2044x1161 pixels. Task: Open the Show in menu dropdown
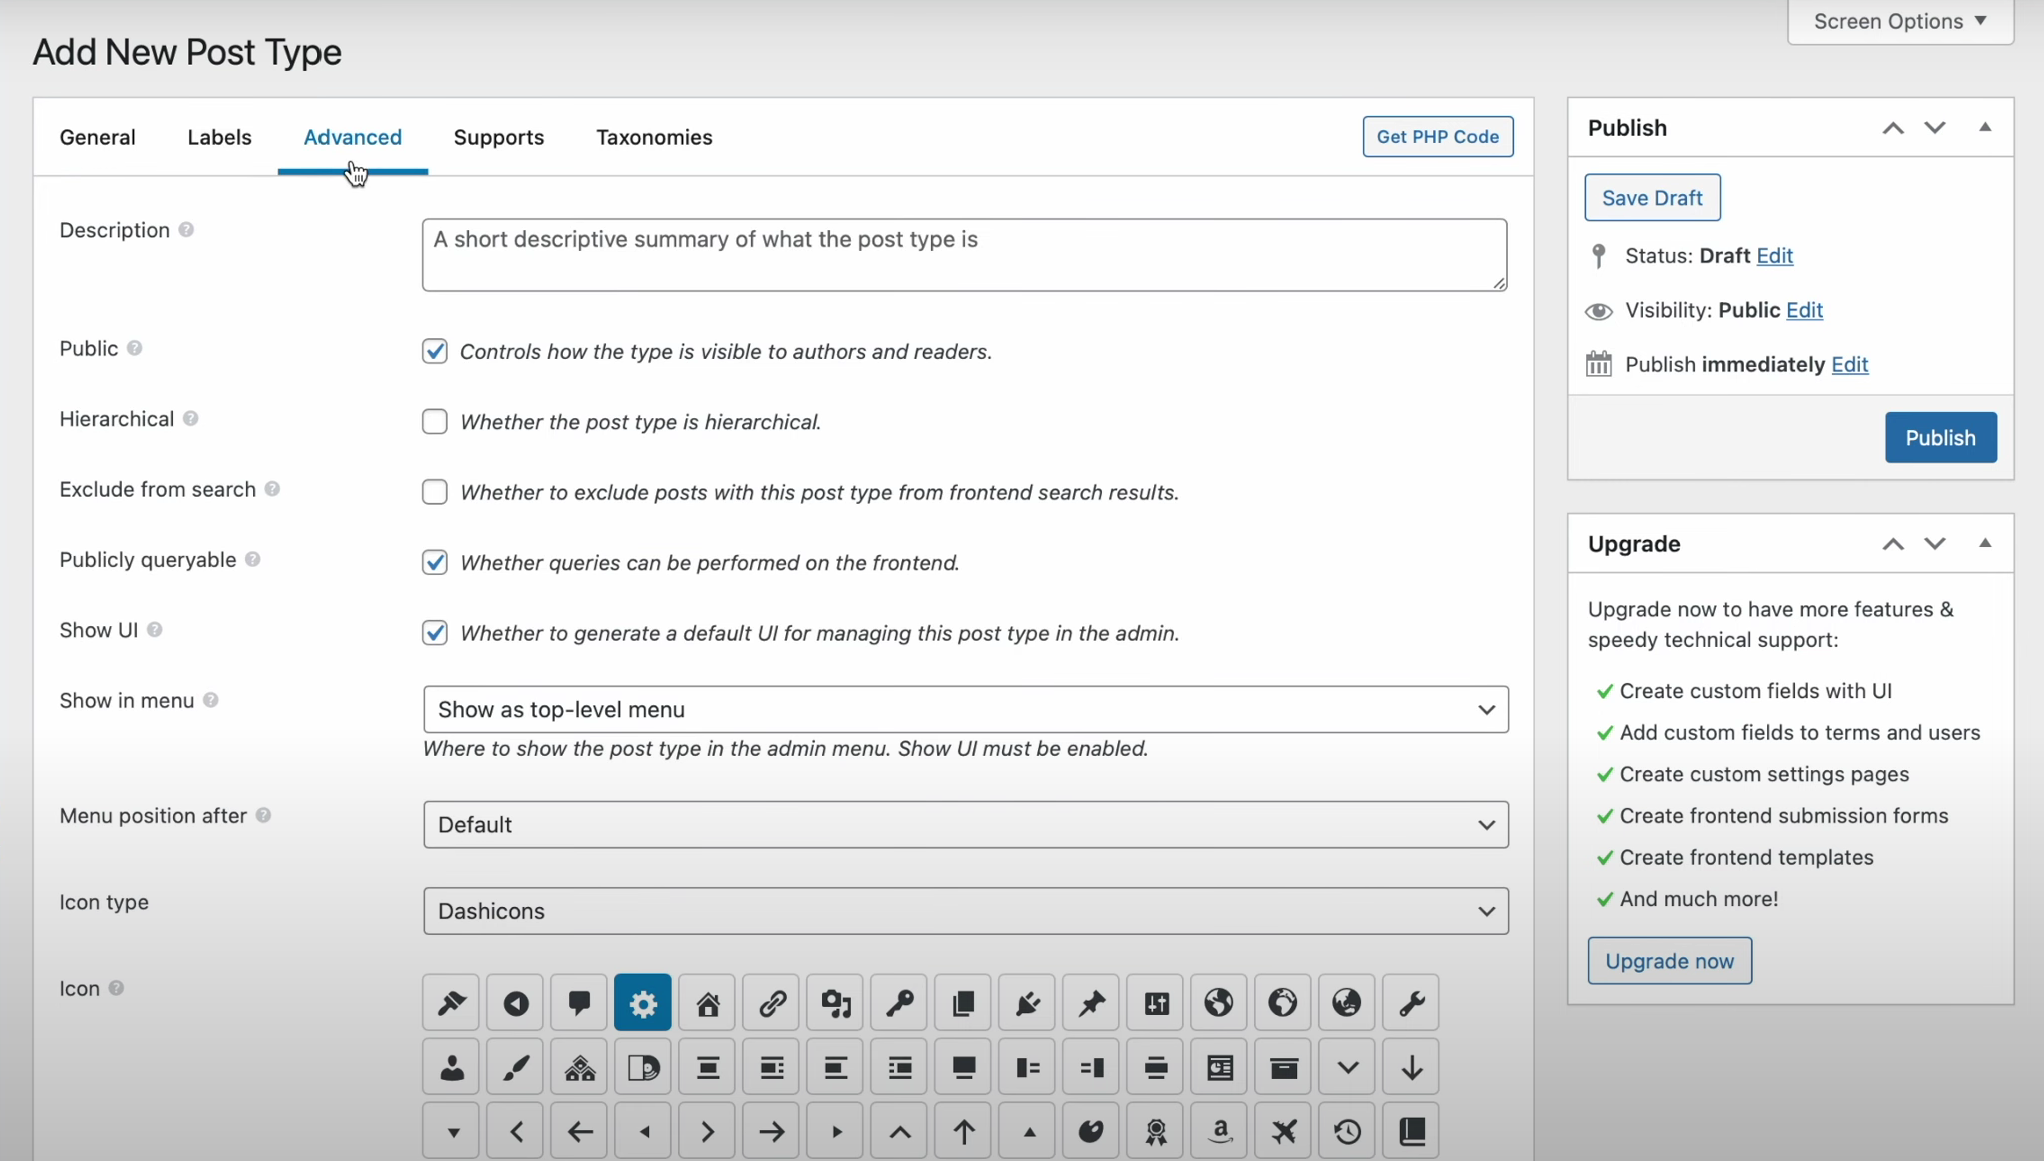point(965,709)
